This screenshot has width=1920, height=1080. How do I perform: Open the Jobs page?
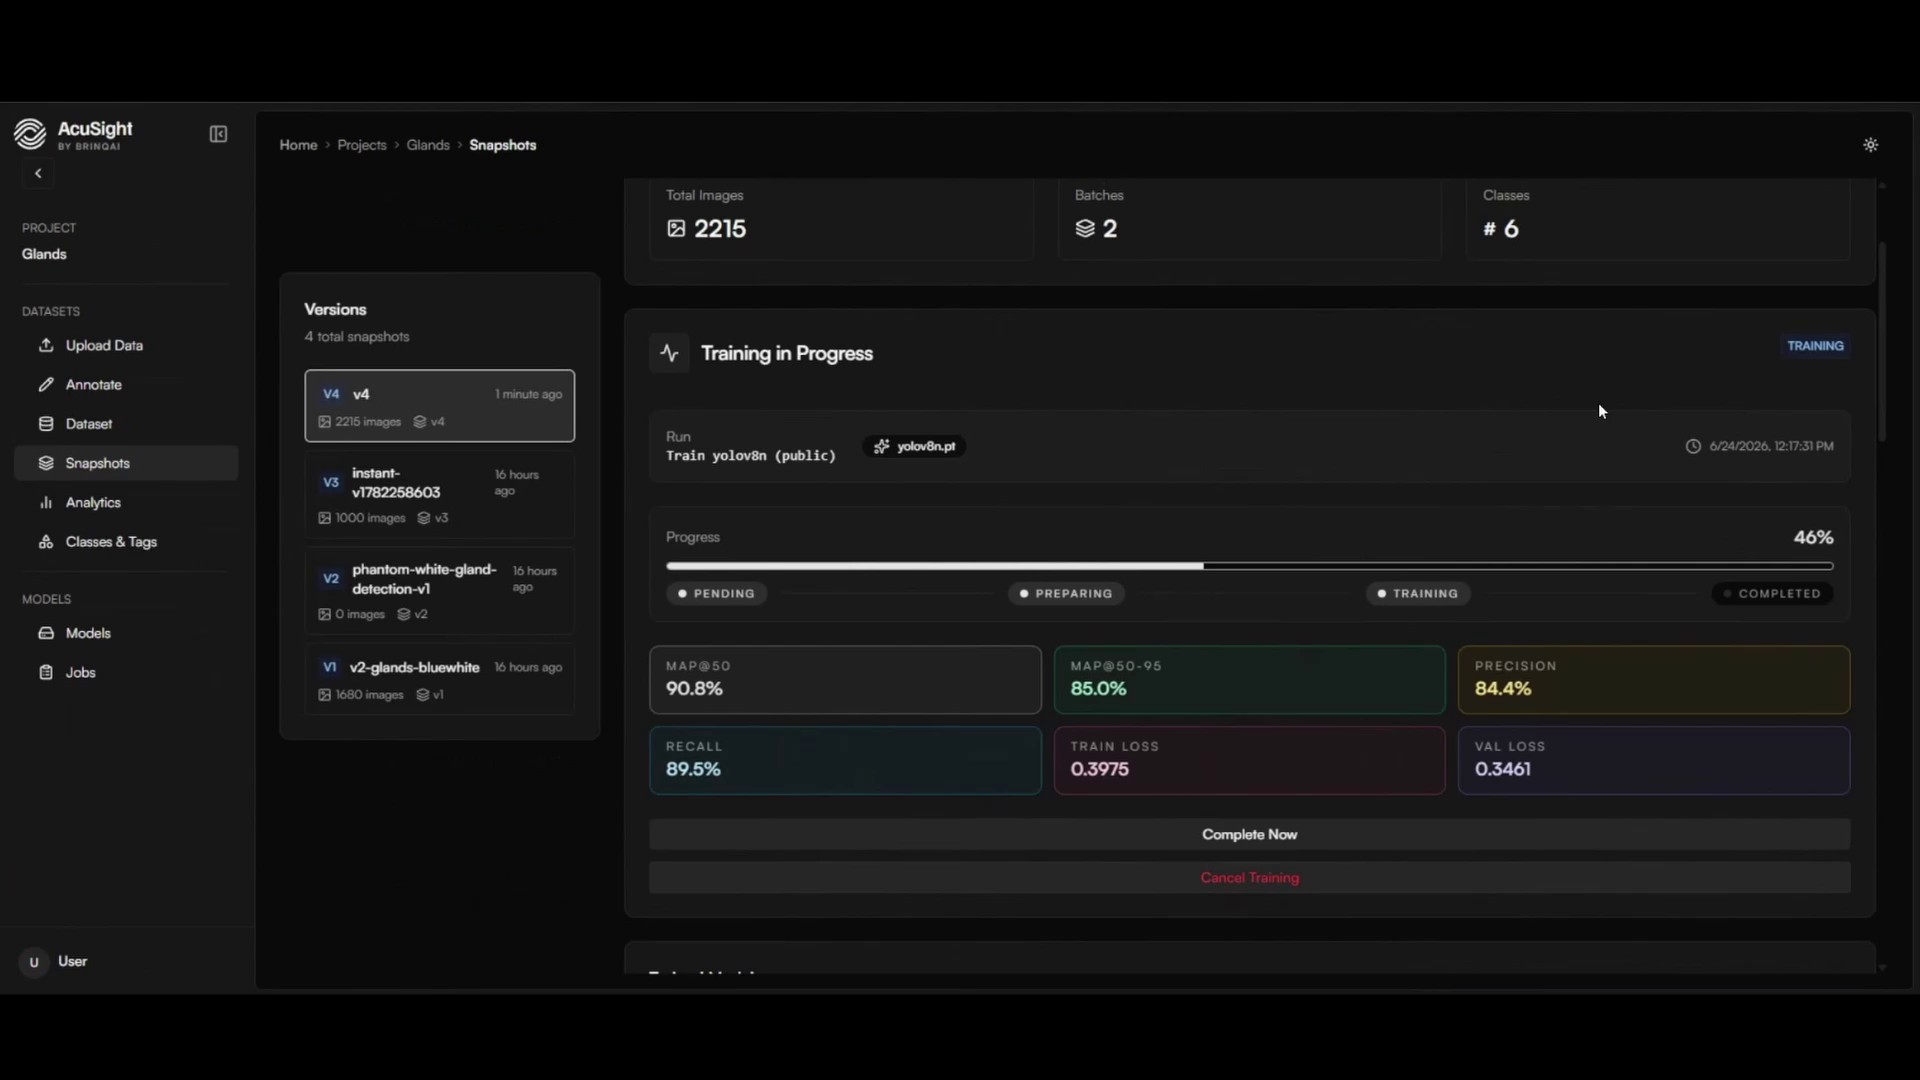(126, 673)
